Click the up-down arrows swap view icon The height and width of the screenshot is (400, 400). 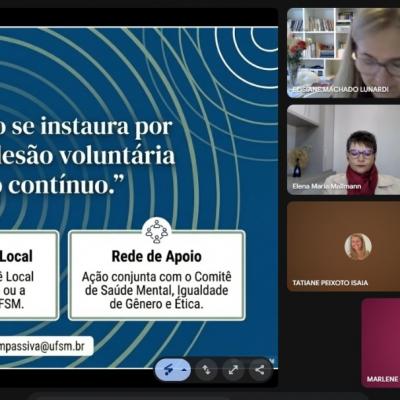pos(206,370)
